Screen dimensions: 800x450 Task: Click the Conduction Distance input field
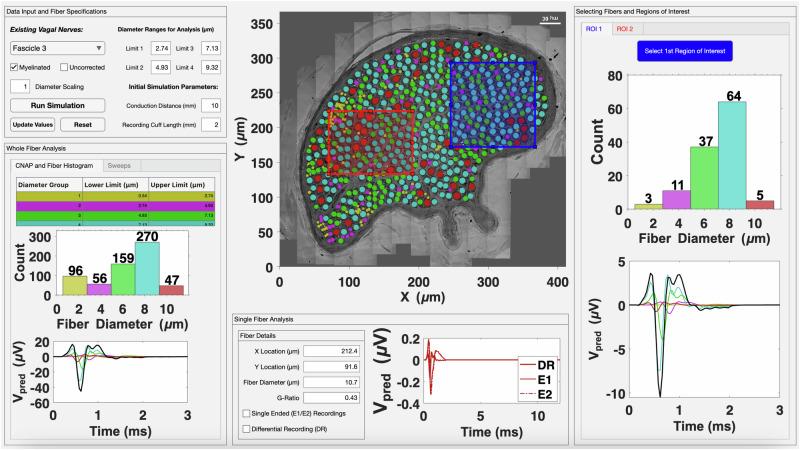click(211, 106)
